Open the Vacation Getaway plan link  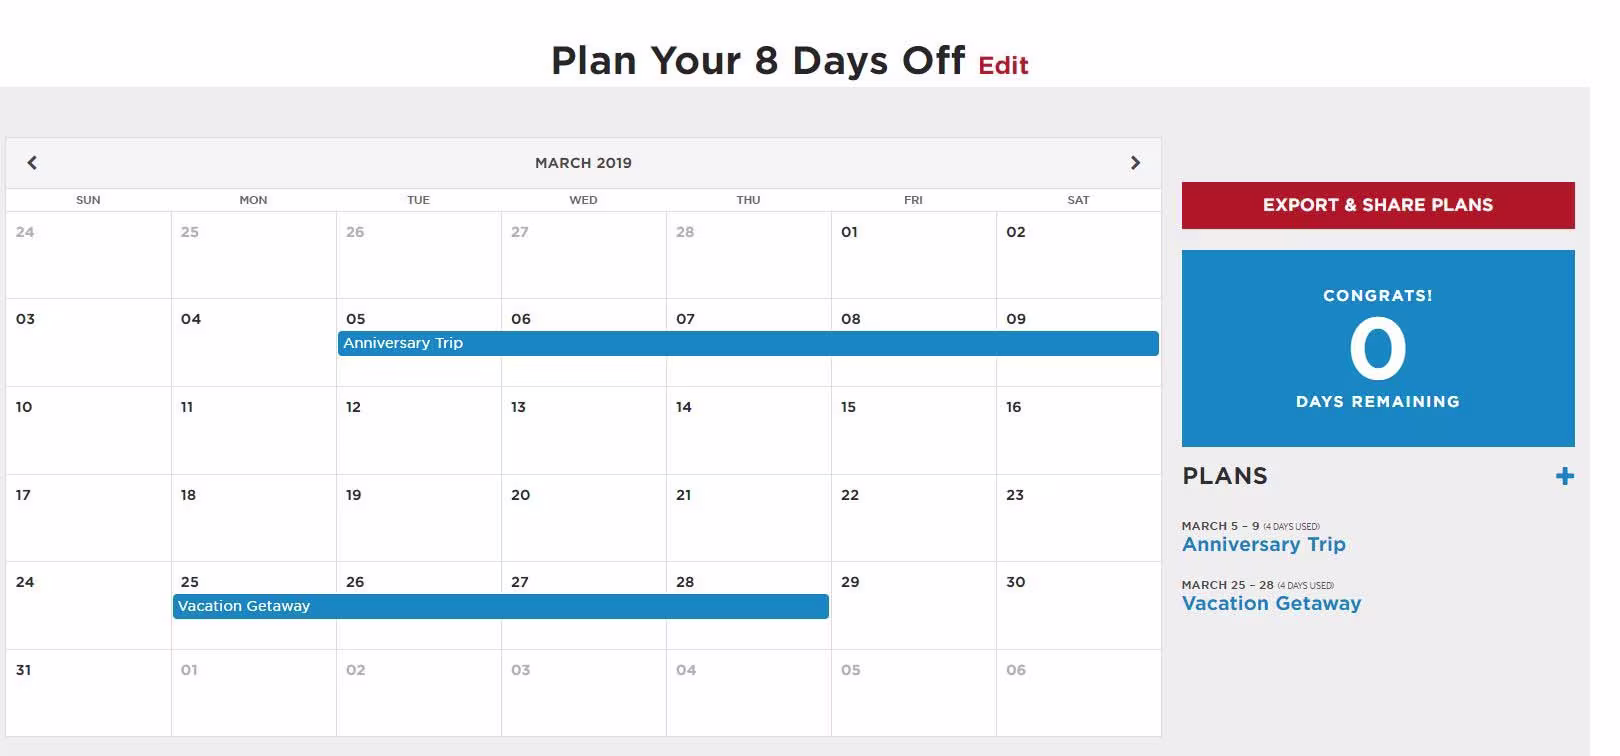(1271, 604)
